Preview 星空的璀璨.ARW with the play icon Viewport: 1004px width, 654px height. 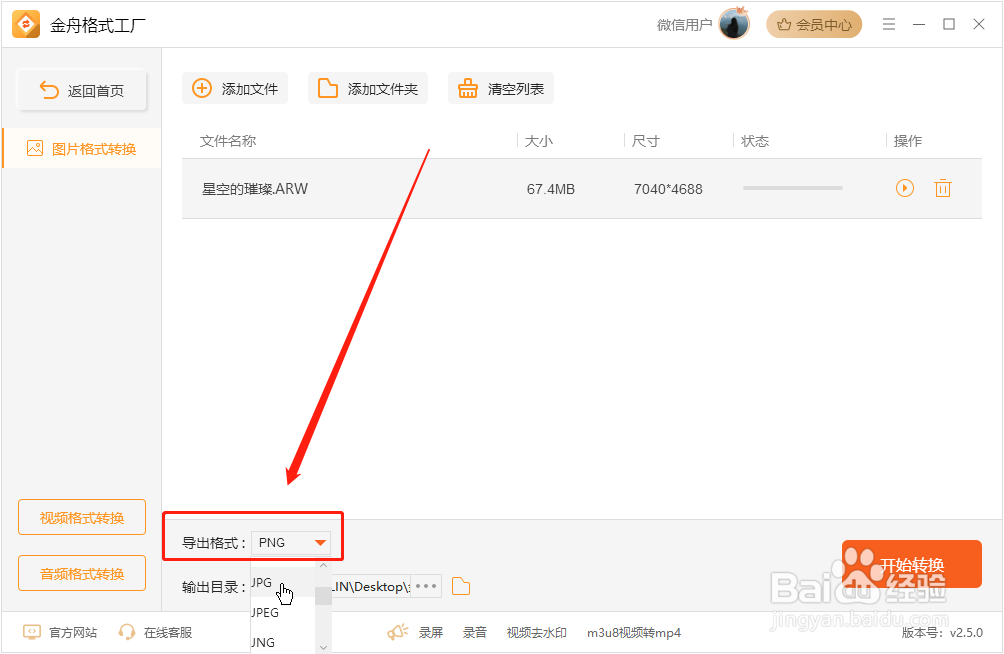click(x=904, y=188)
